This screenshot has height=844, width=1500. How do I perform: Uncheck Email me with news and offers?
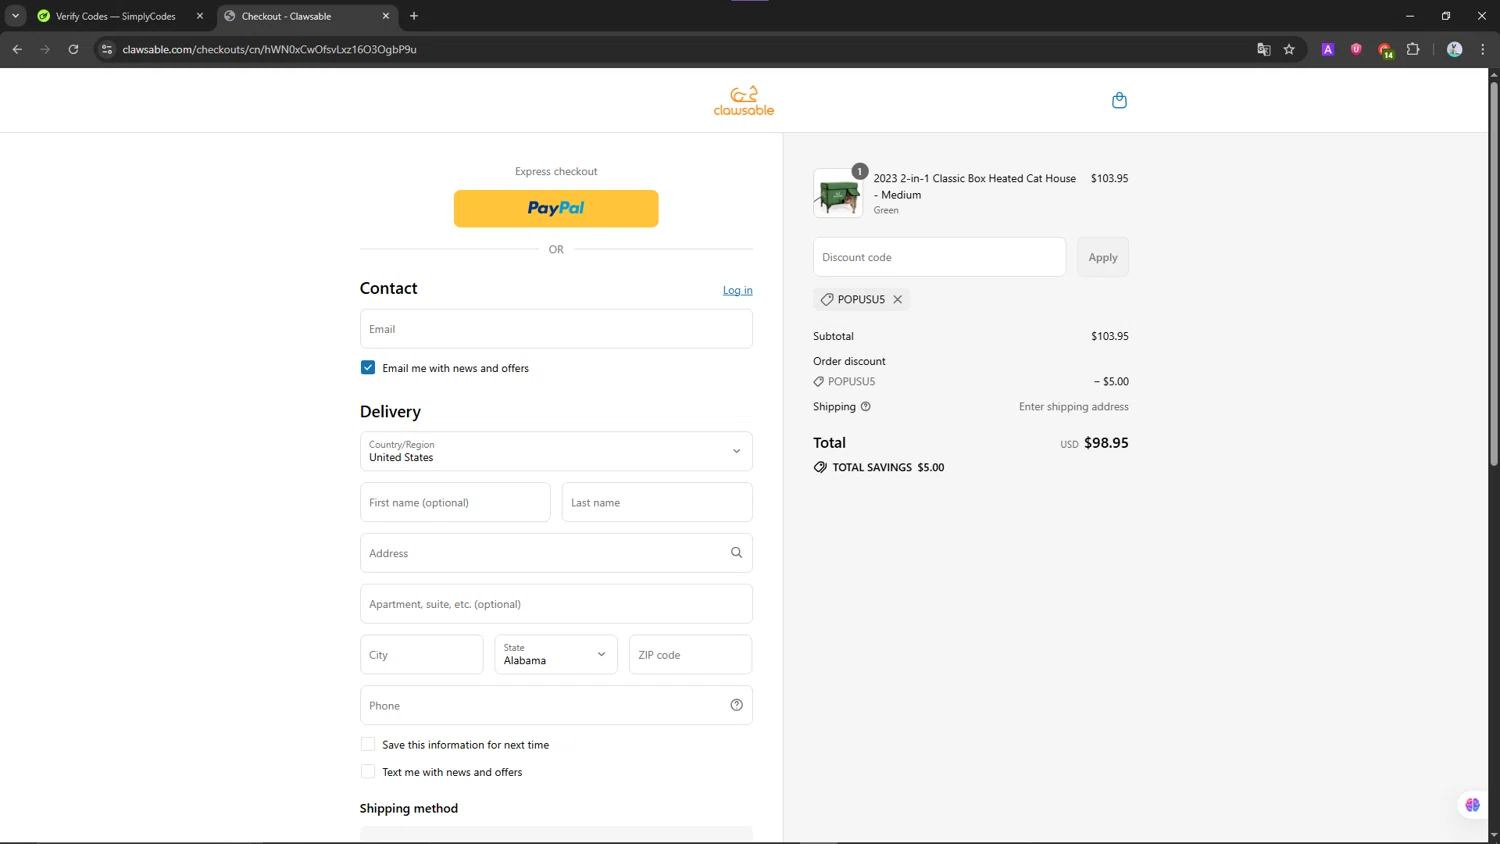tap(368, 368)
